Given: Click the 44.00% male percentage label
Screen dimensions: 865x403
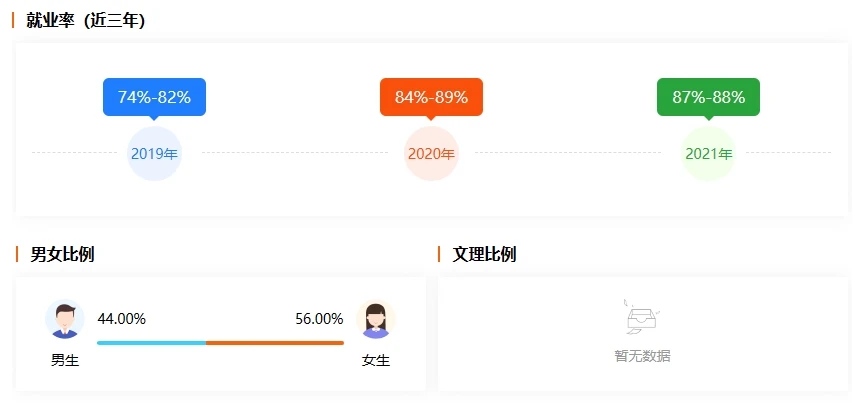Looking at the screenshot, I should point(121,319).
